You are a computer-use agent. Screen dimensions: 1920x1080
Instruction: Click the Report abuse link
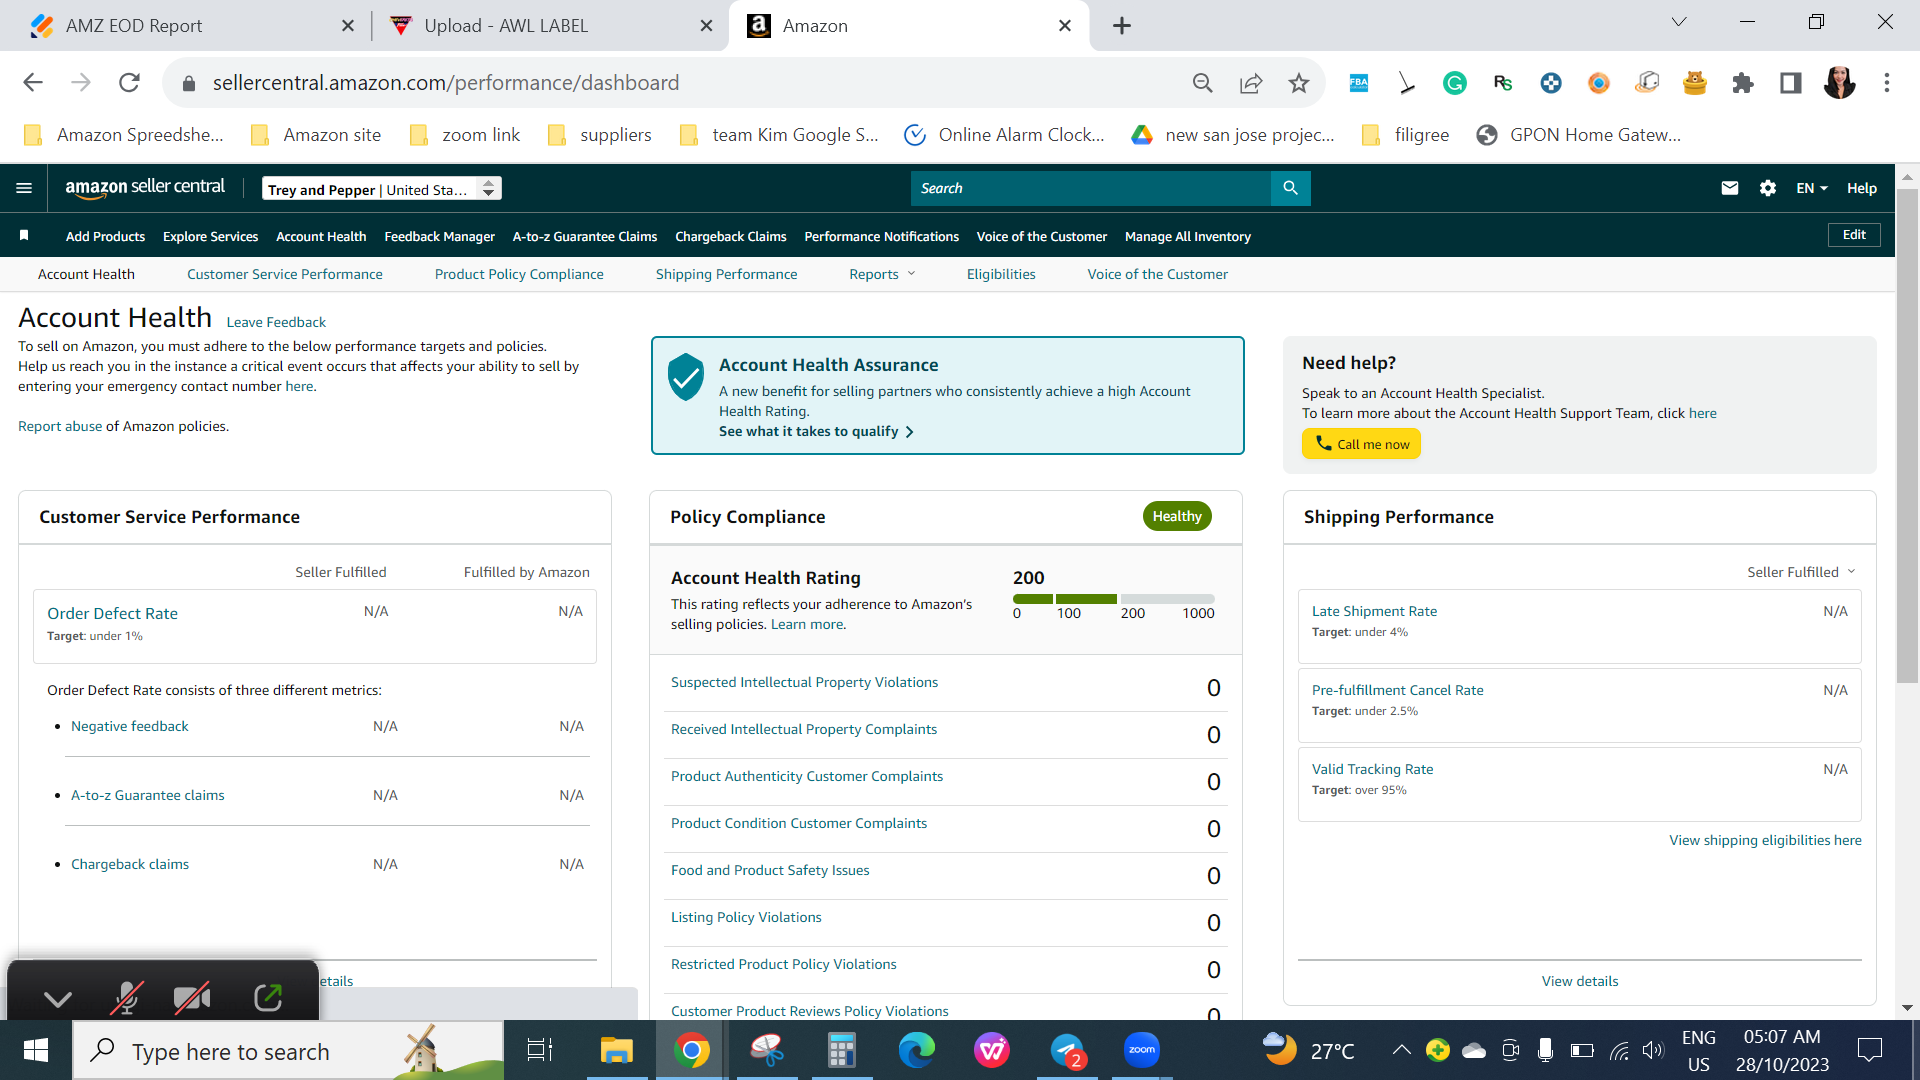[60, 426]
